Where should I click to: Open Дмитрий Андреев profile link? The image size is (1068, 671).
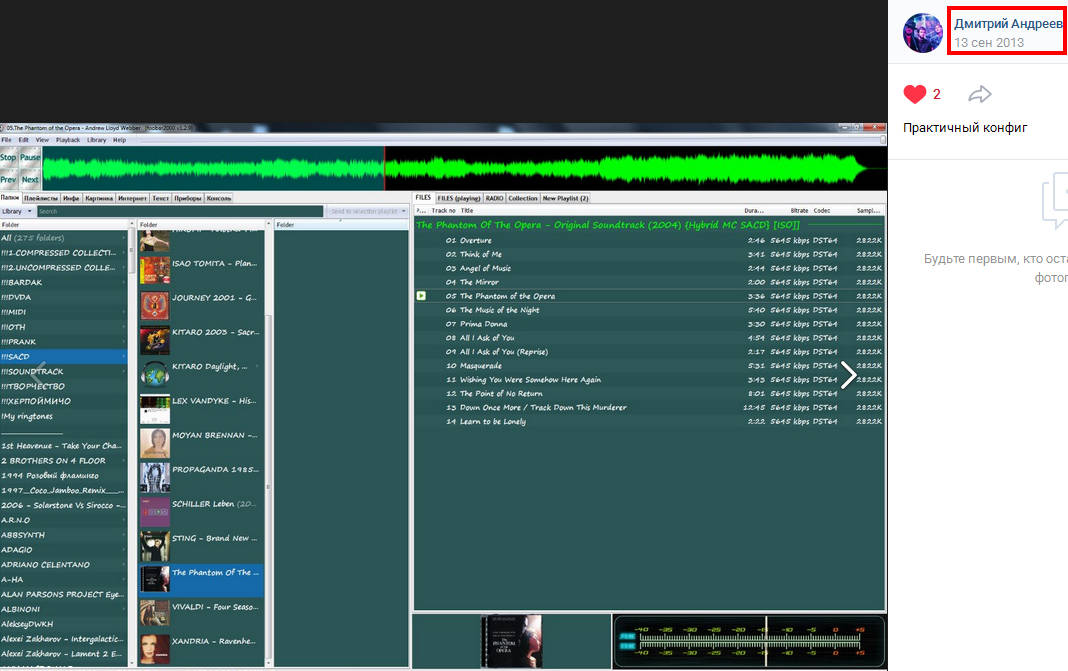point(1008,23)
